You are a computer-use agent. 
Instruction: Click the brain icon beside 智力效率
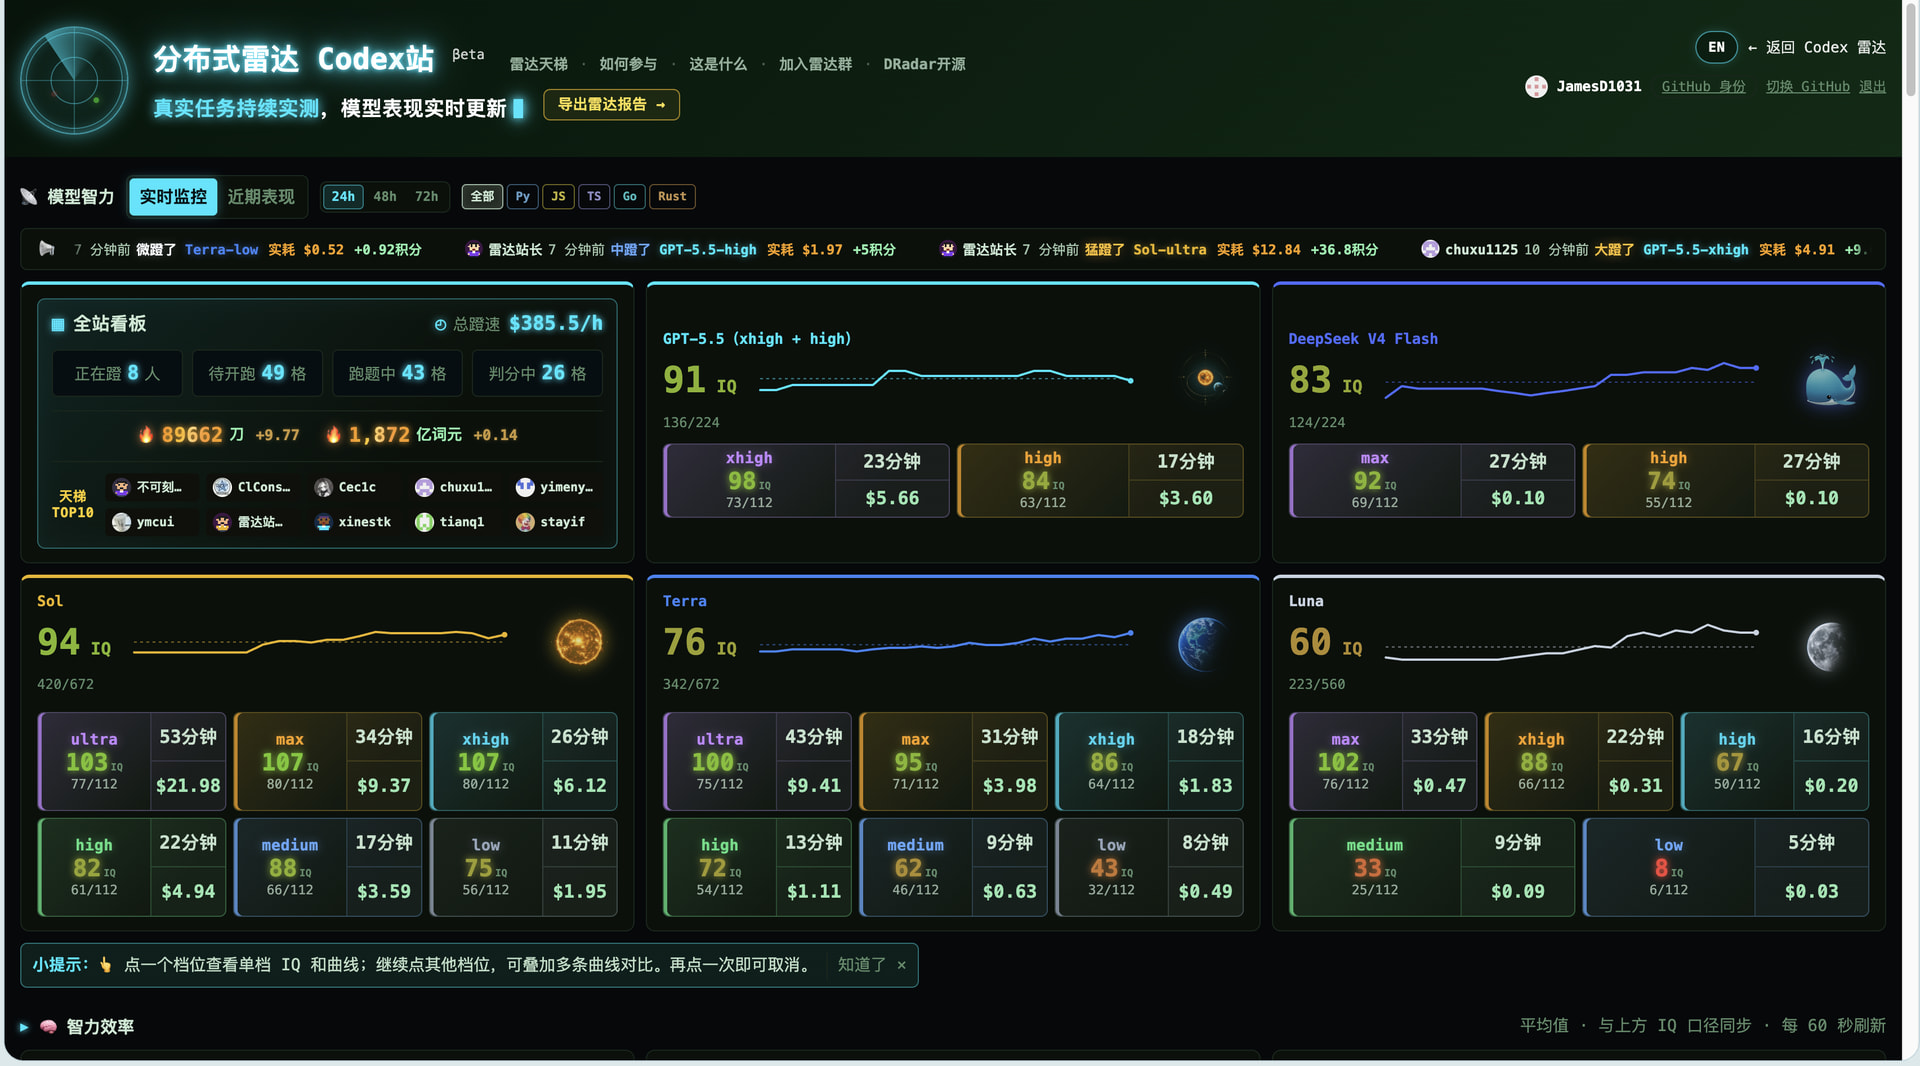[x=48, y=1026]
